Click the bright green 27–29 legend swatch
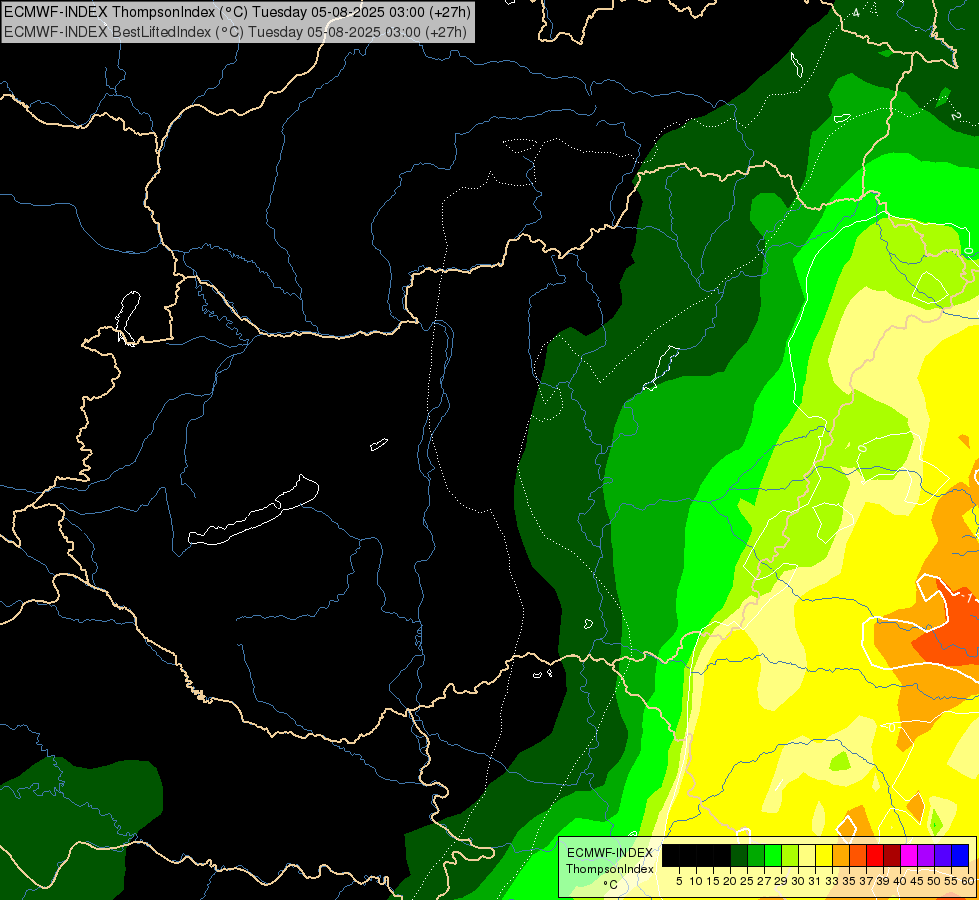 [773, 856]
